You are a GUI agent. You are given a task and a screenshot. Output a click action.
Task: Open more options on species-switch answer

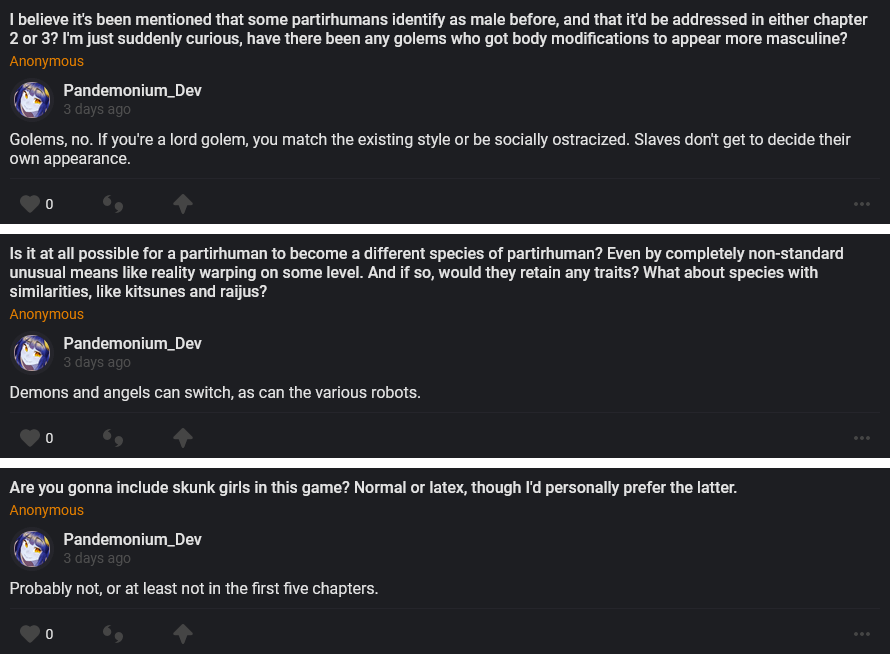[862, 438]
